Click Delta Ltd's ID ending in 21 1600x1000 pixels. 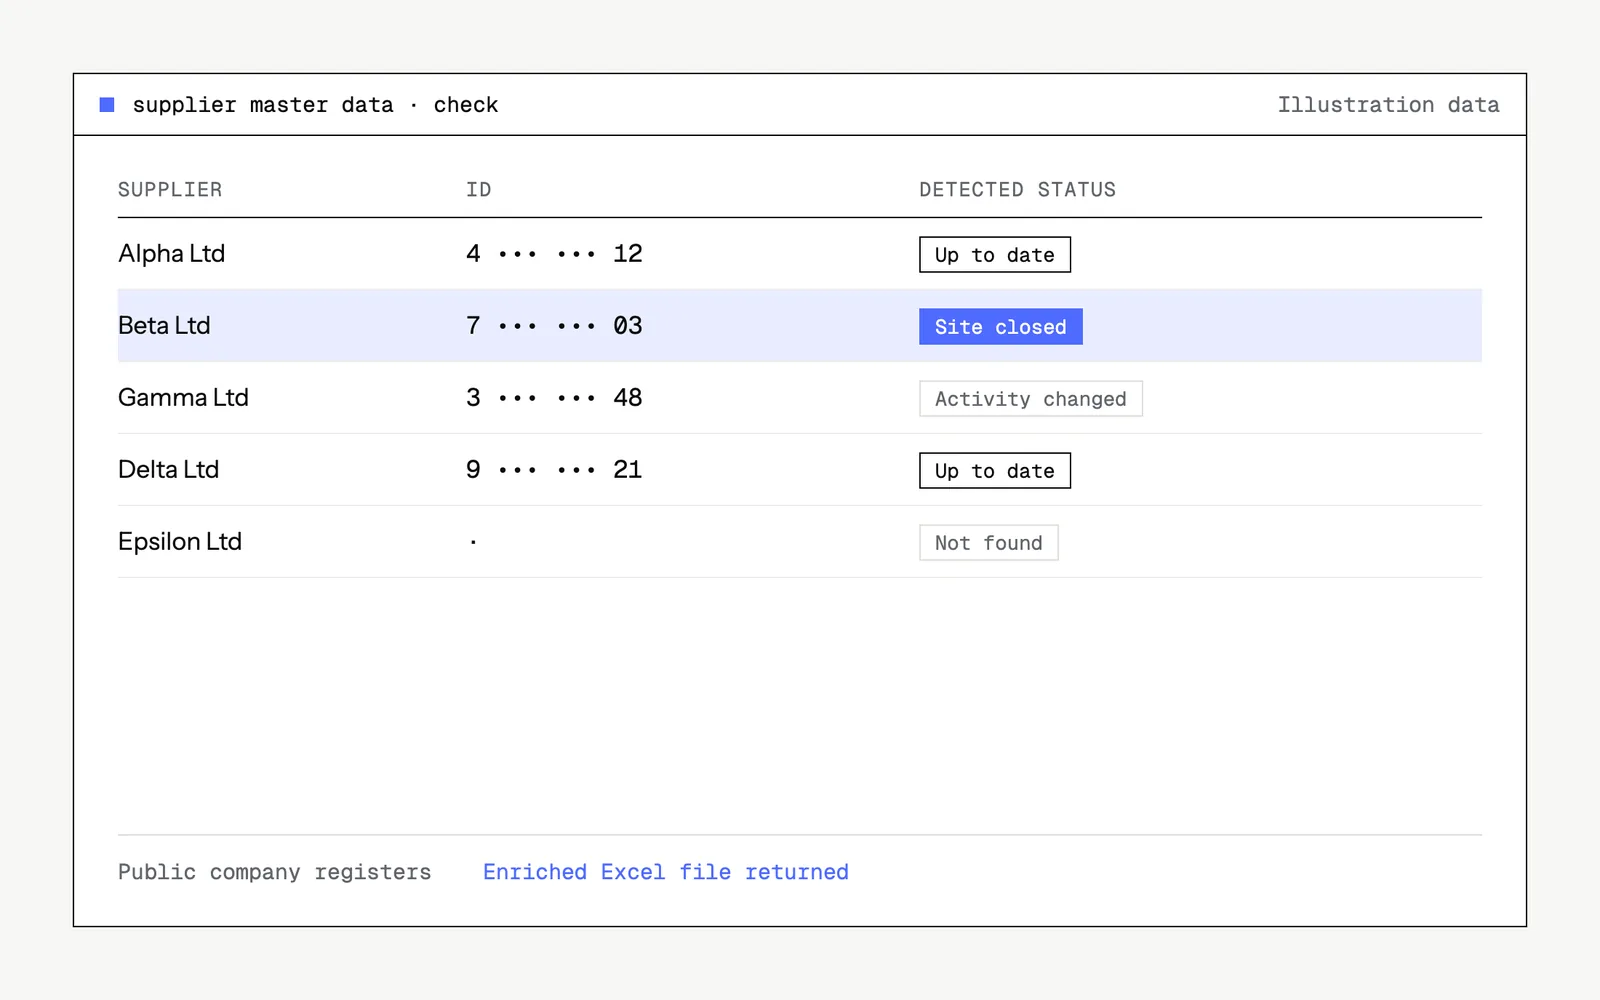coord(554,470)
